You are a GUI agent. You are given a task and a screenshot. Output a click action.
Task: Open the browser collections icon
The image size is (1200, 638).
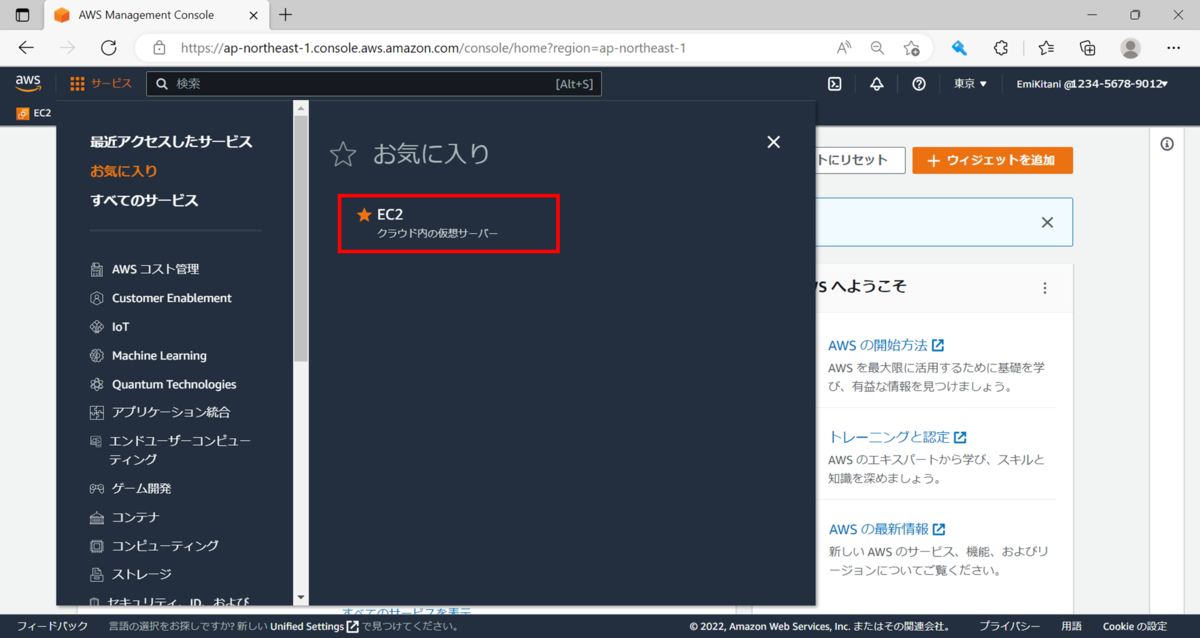(1088, 48)
